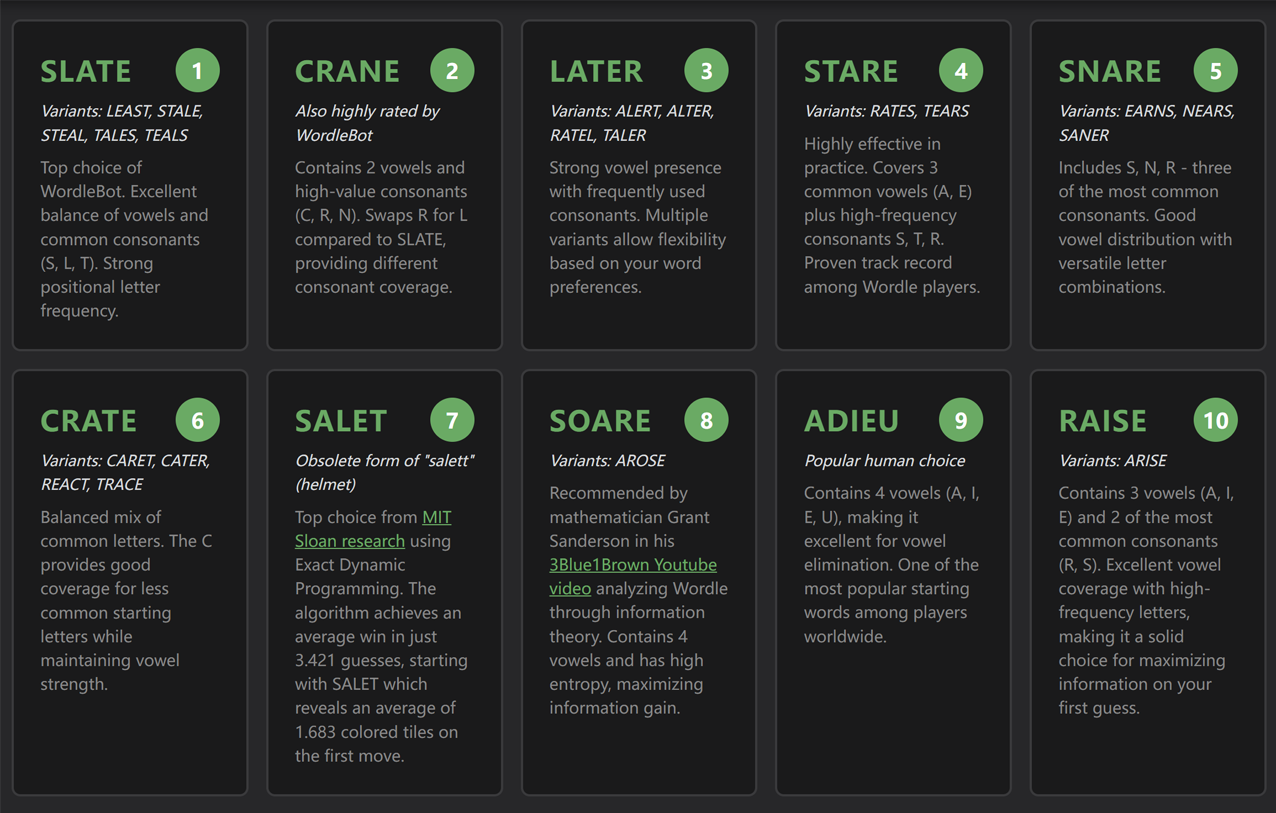
Task: Click the RAISE word title
Action: [x=1103, y=420]
